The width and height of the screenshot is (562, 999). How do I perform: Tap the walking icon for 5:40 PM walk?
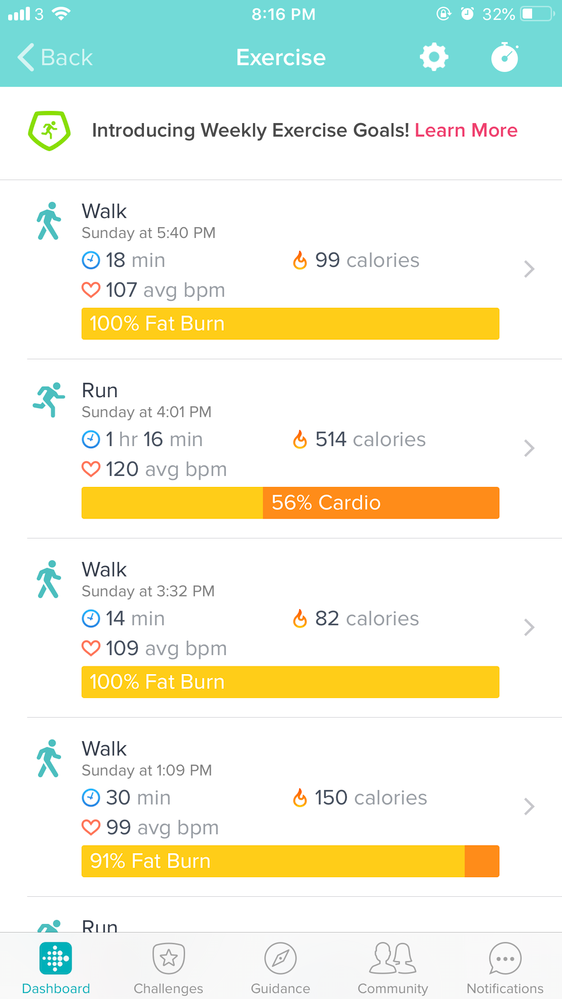tap(48, 220)
